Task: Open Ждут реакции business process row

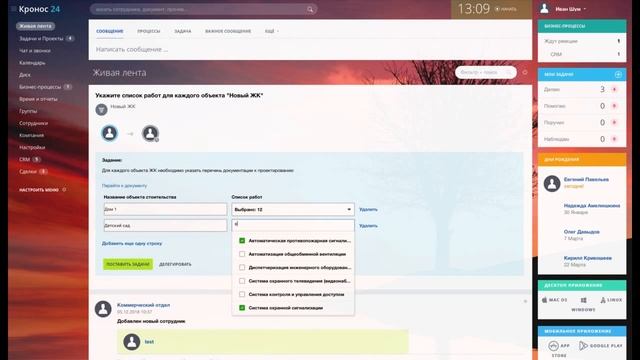Action: point(582,41)
